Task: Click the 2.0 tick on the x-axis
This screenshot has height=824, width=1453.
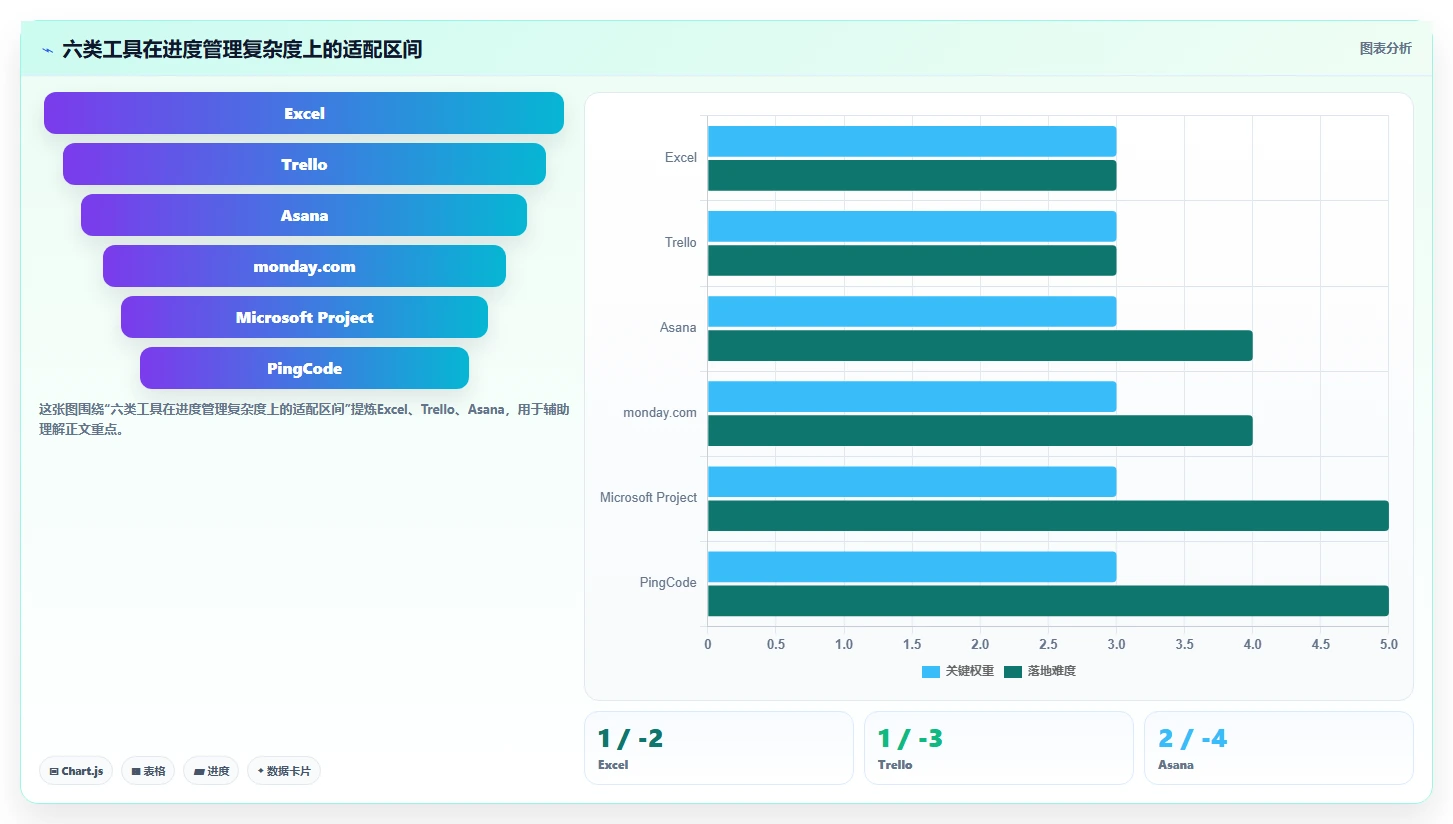Action: (980, 644)
